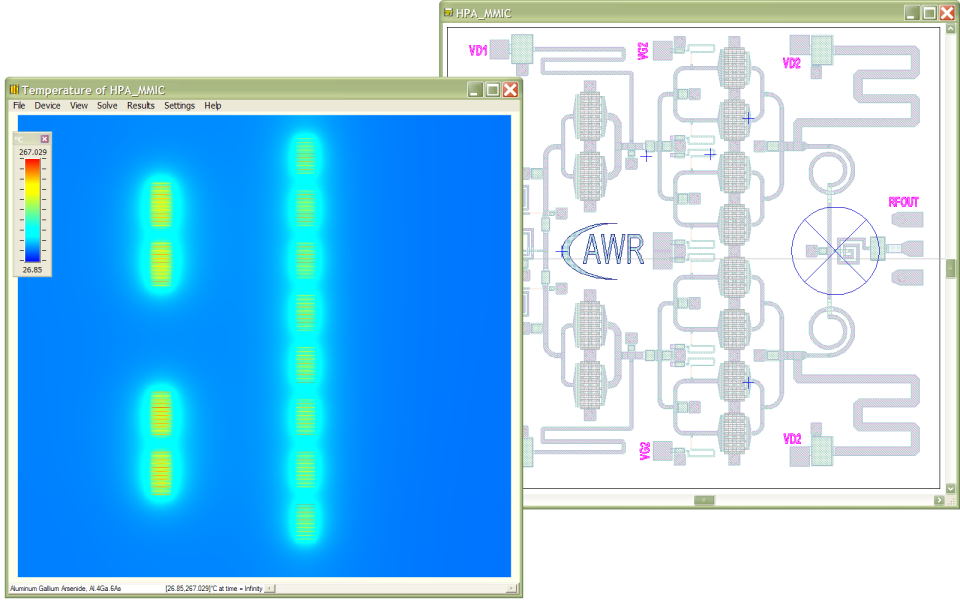
Task: Click the AWR logo in the layout
Action: [604, 249]
